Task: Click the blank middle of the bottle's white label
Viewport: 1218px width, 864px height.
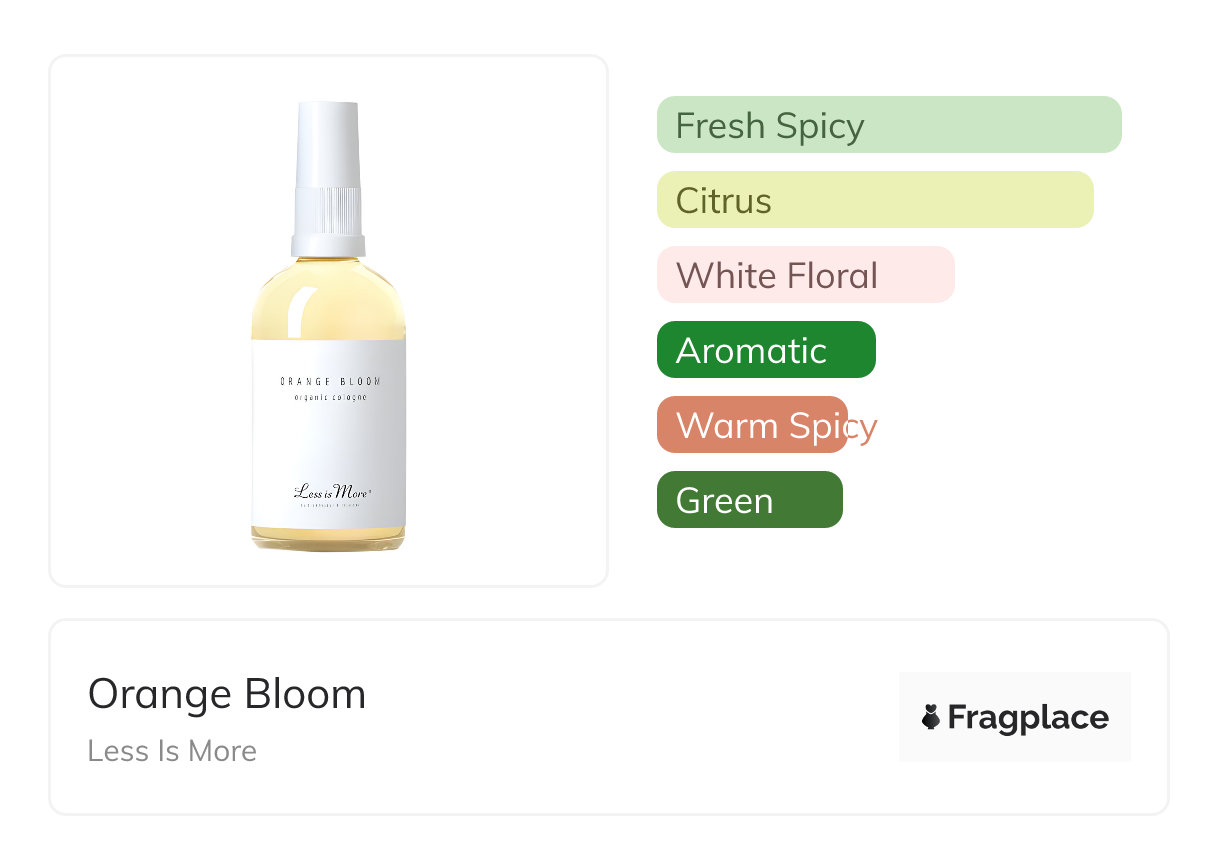Action: click(329, 440)
